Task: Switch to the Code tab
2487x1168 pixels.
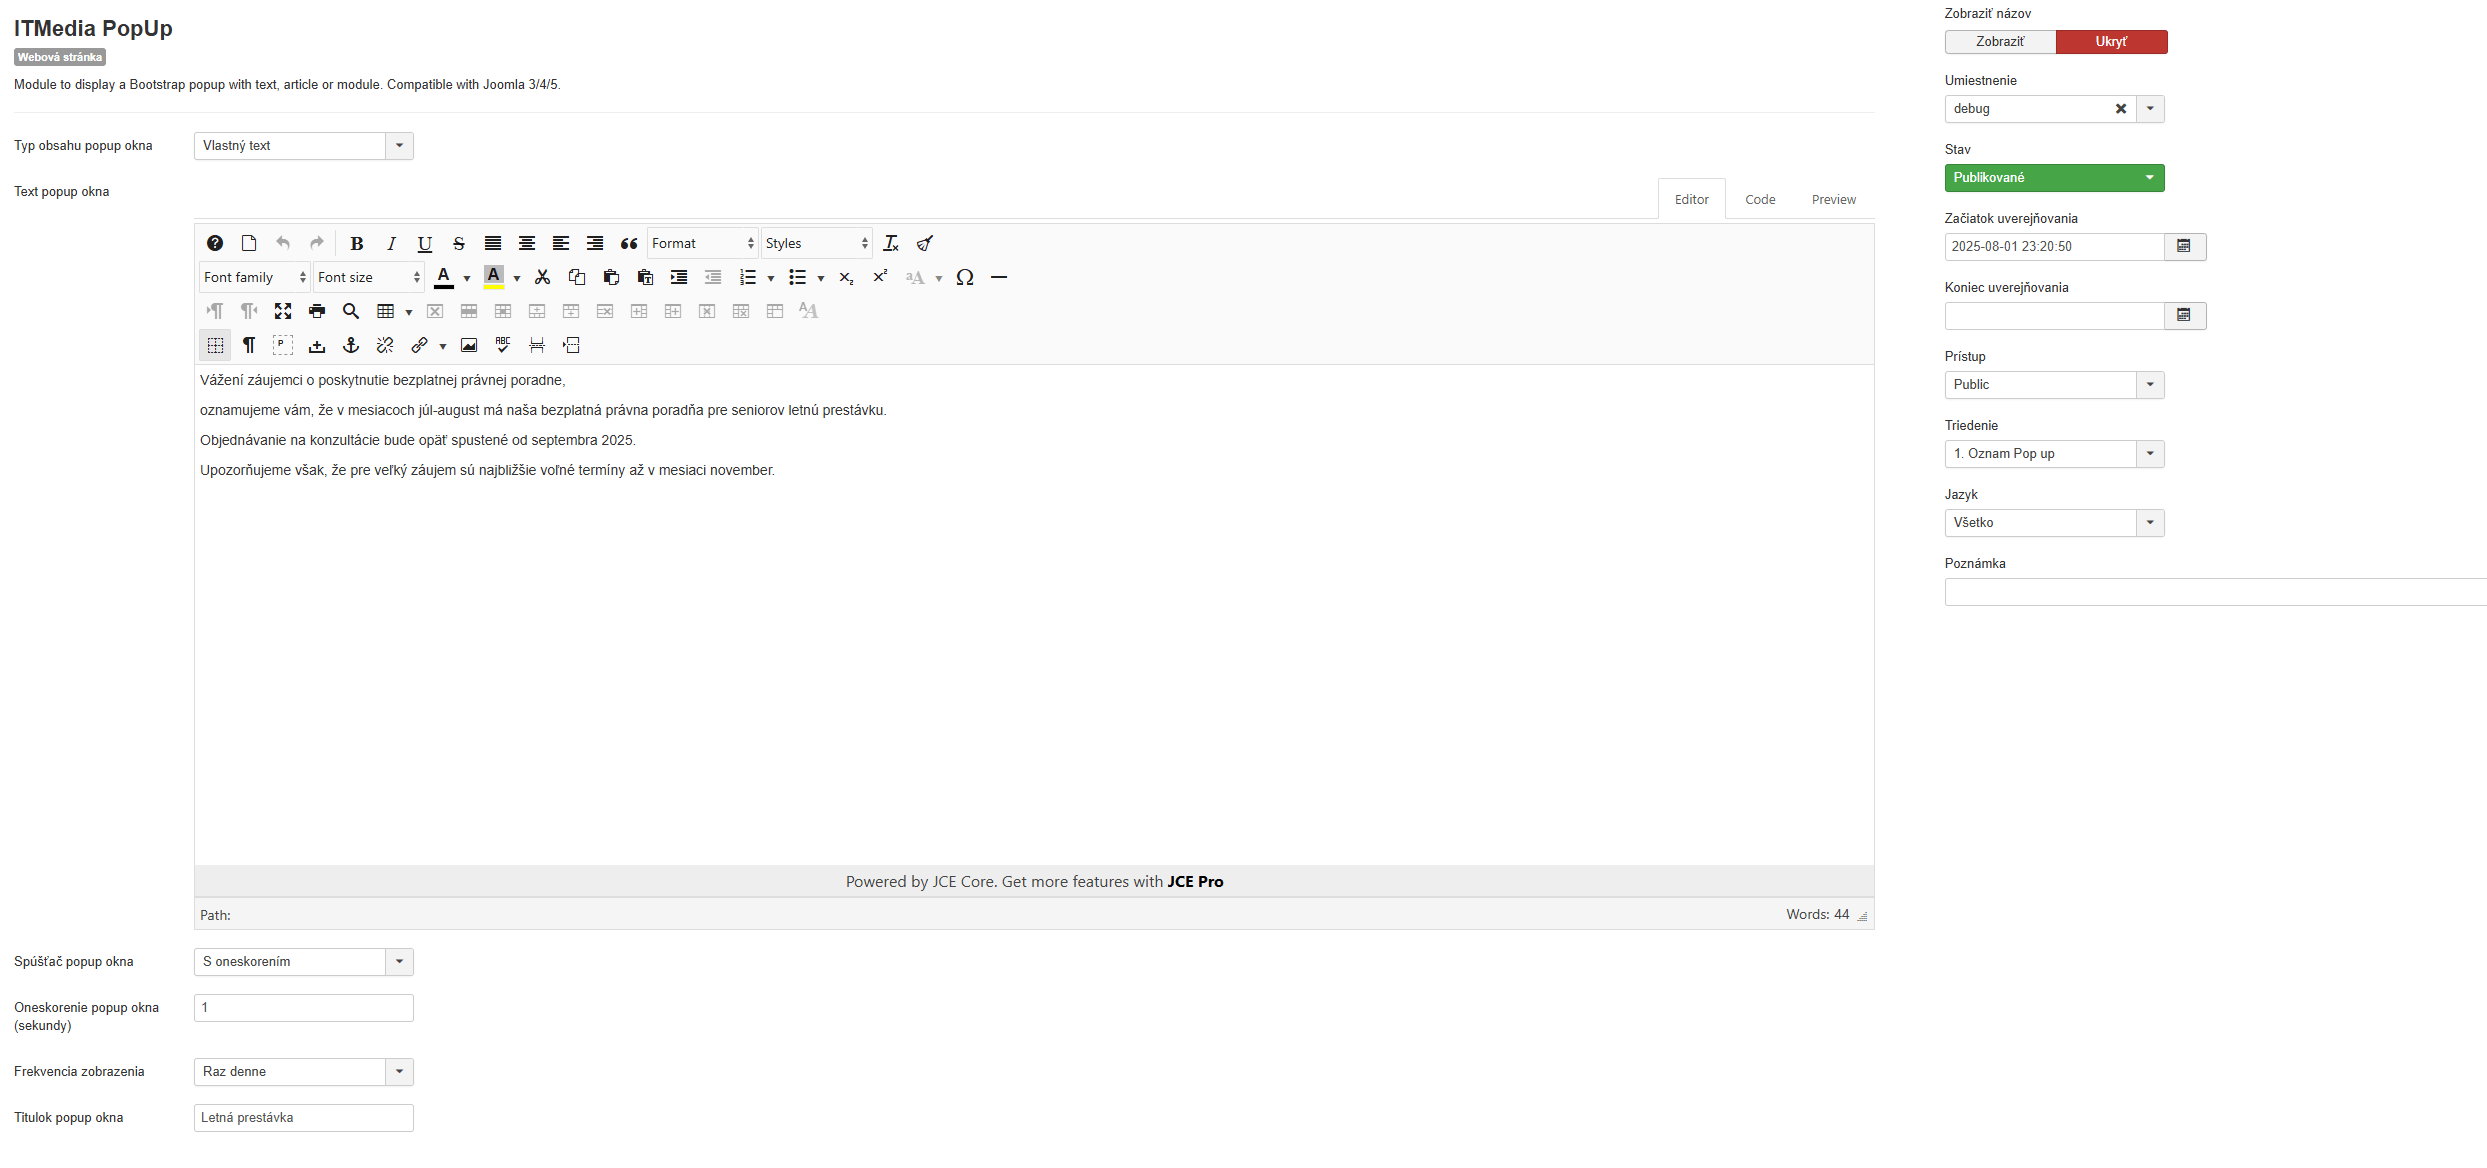Action: pyautogui.click(x=1760, y=200)
